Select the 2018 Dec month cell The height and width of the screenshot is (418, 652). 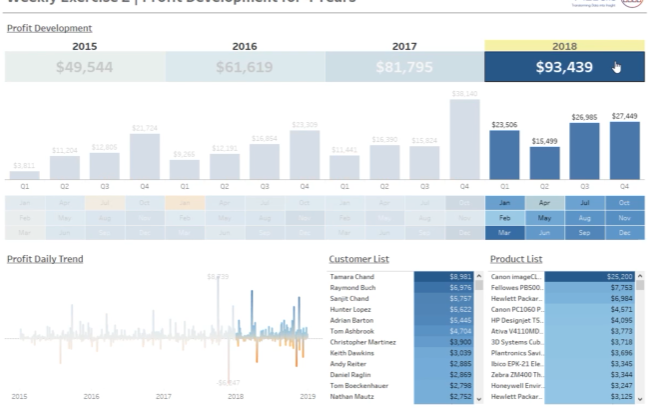coord(625,233)
